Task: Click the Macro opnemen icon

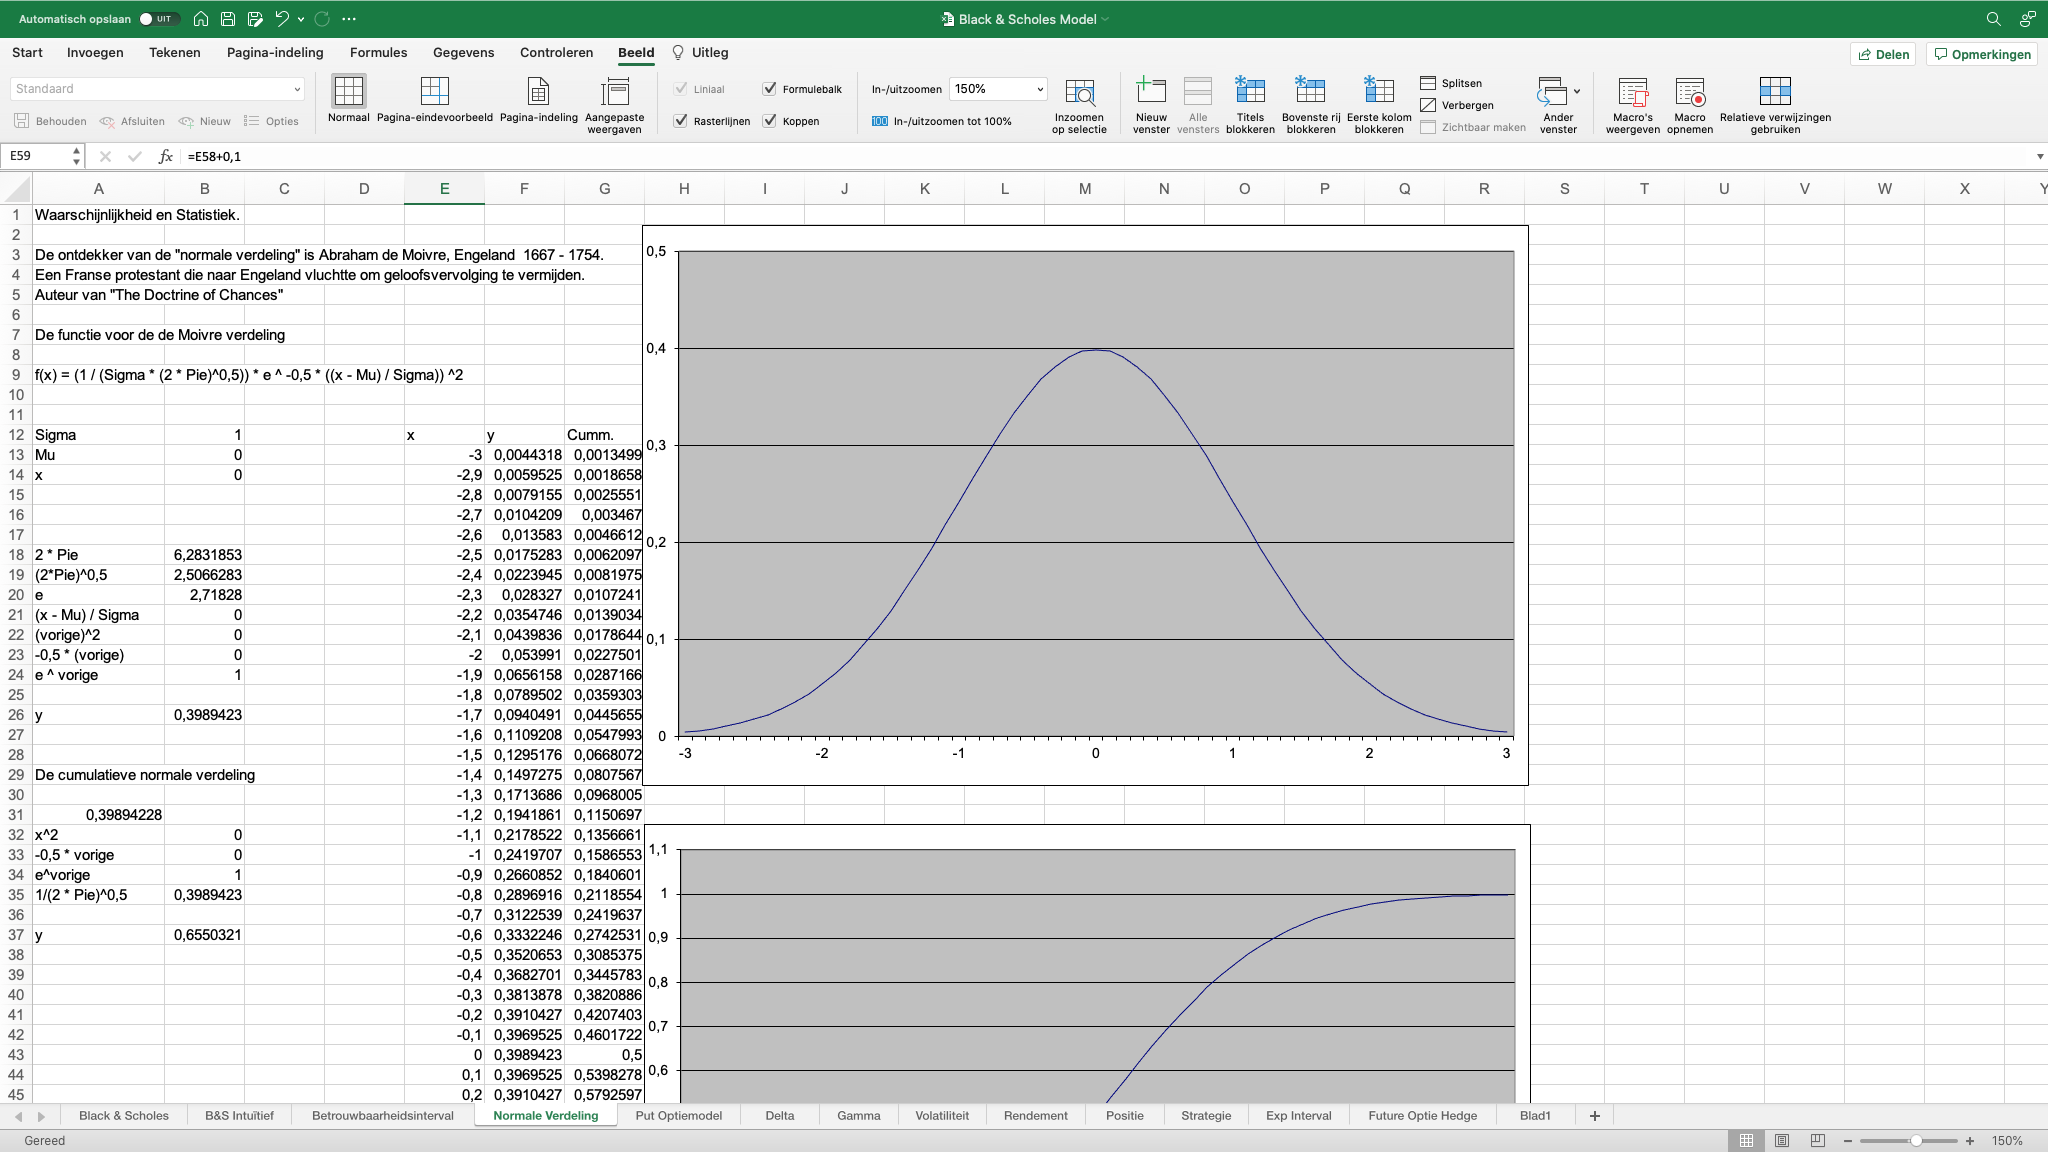Action: pos(1690,93)
